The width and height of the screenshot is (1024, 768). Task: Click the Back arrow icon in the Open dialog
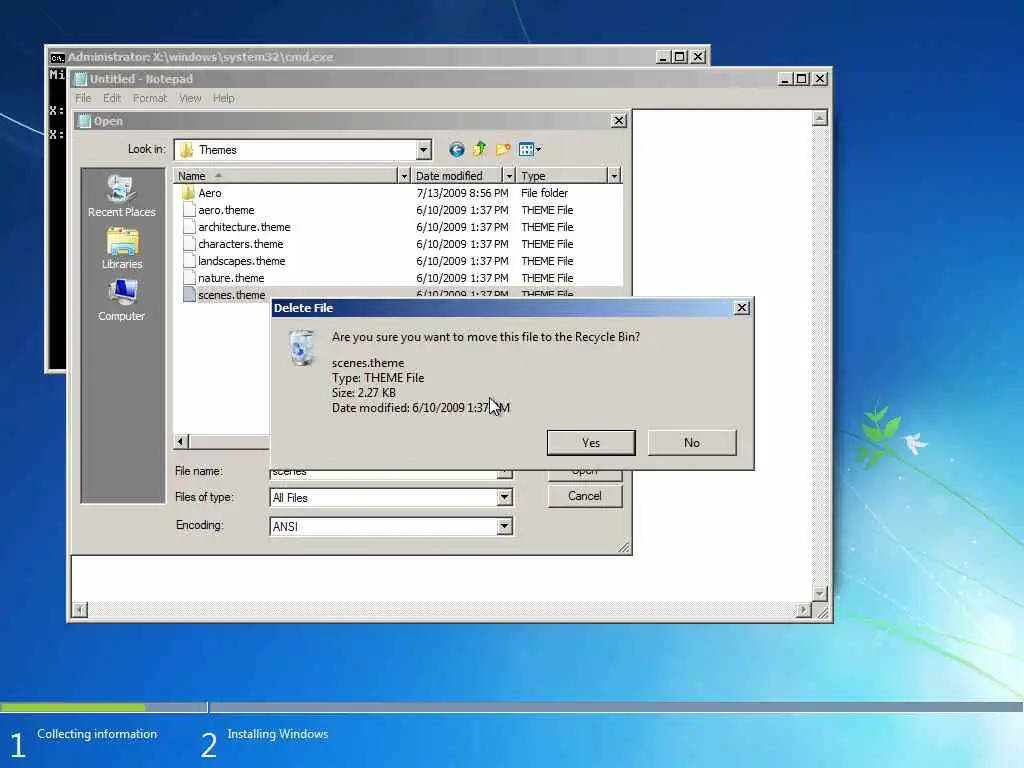(456, 150)
